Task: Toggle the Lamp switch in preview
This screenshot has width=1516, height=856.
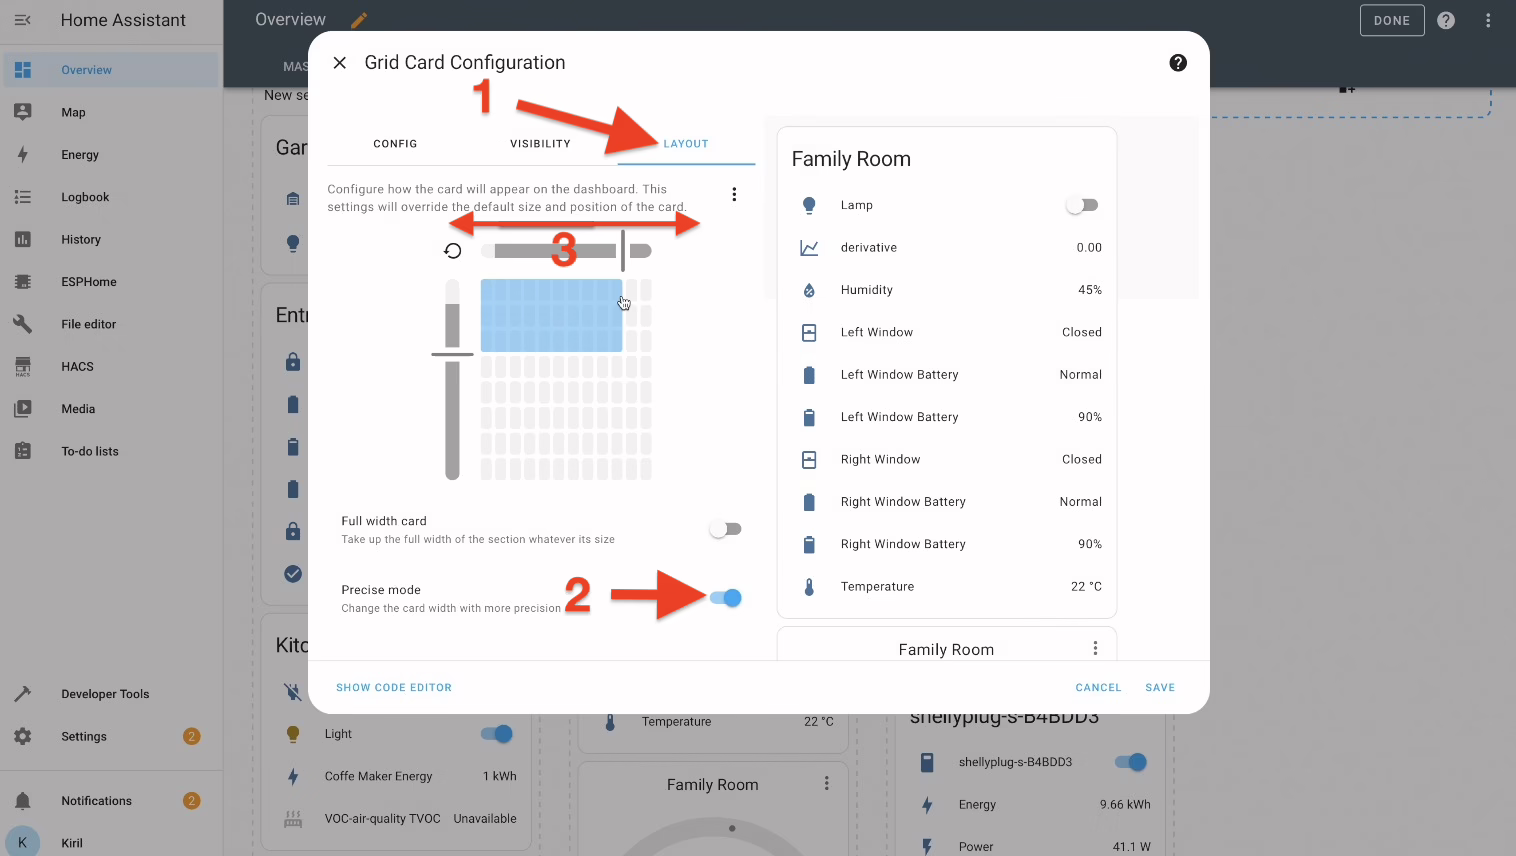Action: pos(1082,205)
